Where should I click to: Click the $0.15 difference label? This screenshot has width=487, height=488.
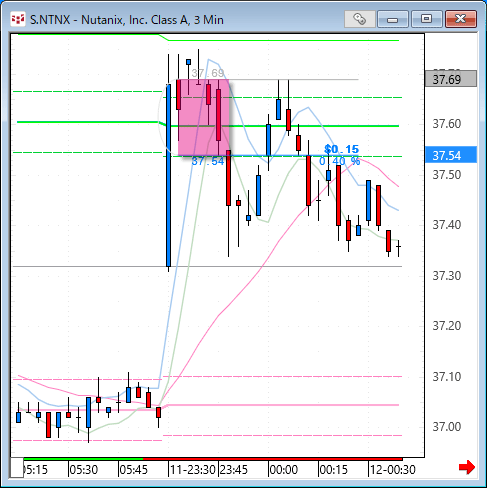click(341, 149)
